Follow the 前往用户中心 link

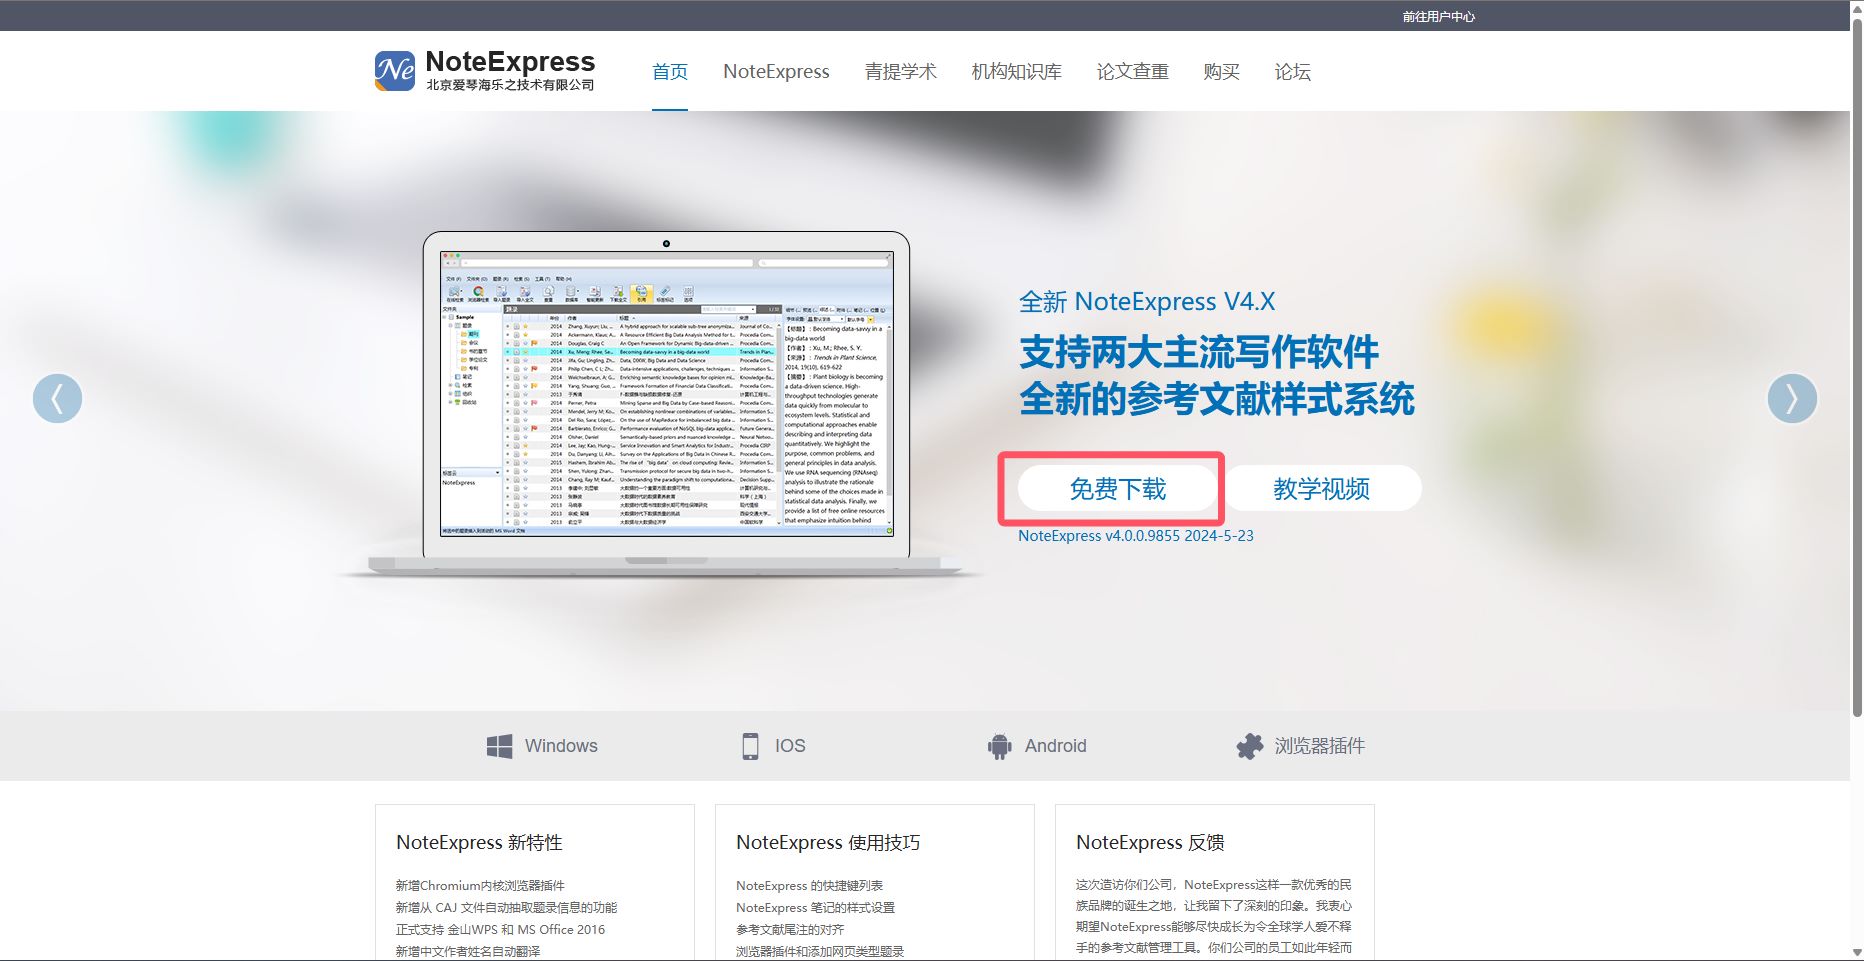1438,16
